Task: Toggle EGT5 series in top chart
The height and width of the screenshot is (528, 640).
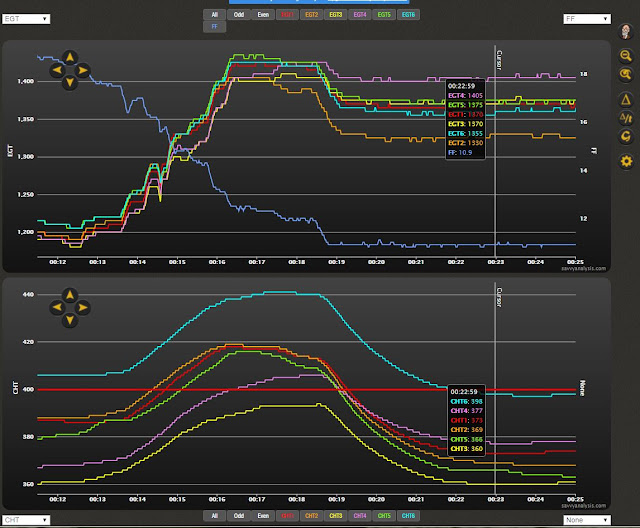Action: click(x=384, y=15)
